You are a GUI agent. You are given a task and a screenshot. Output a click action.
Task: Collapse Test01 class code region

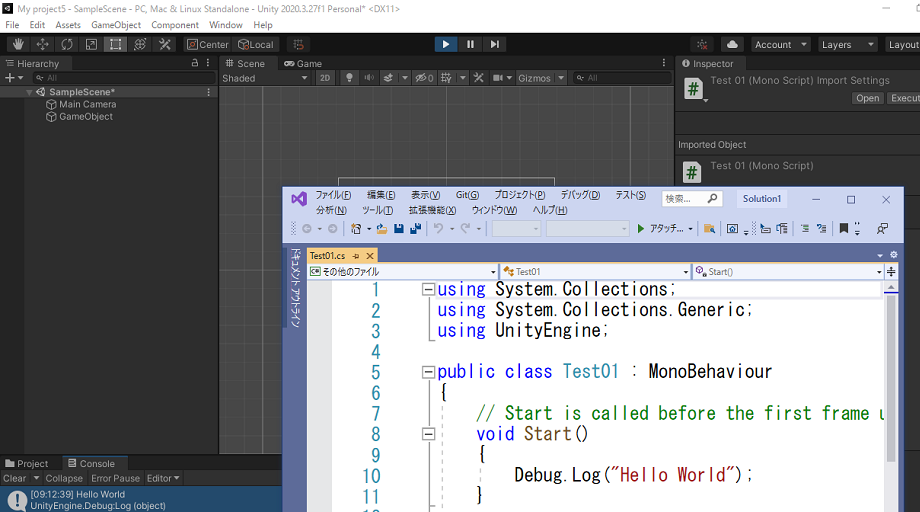pyautogui.click(x=428, y=372)
